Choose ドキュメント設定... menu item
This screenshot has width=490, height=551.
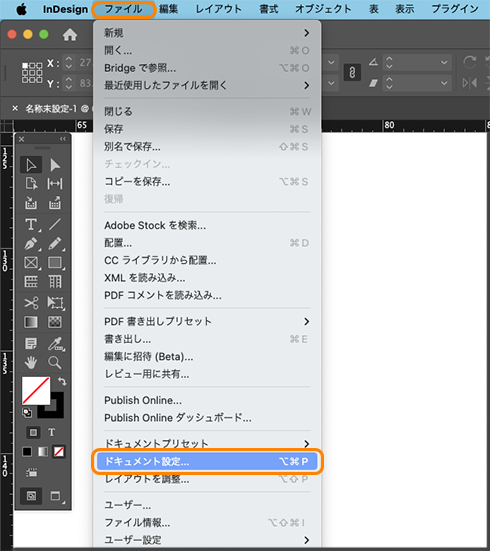tap(207, 461)
